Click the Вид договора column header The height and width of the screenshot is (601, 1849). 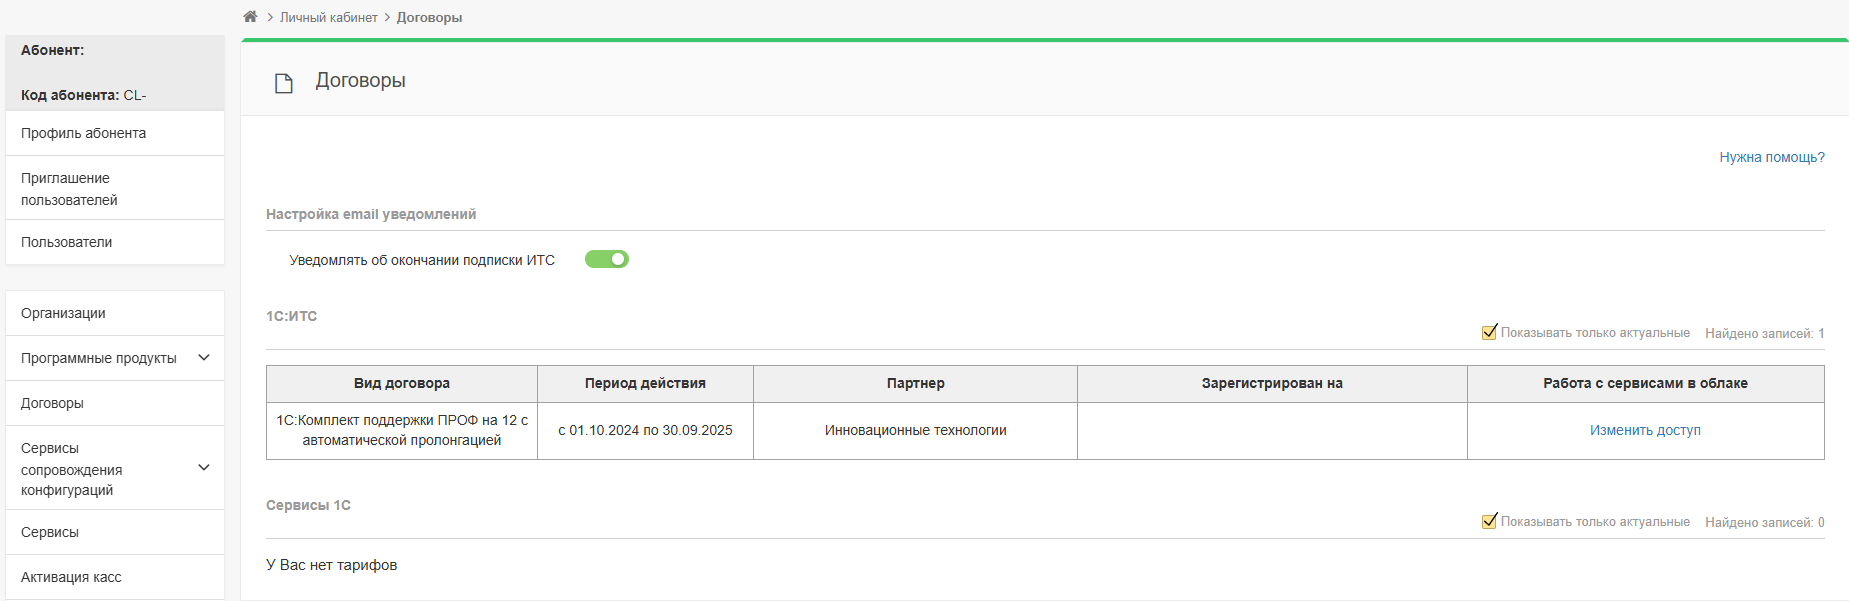click(x=402, y=383)
